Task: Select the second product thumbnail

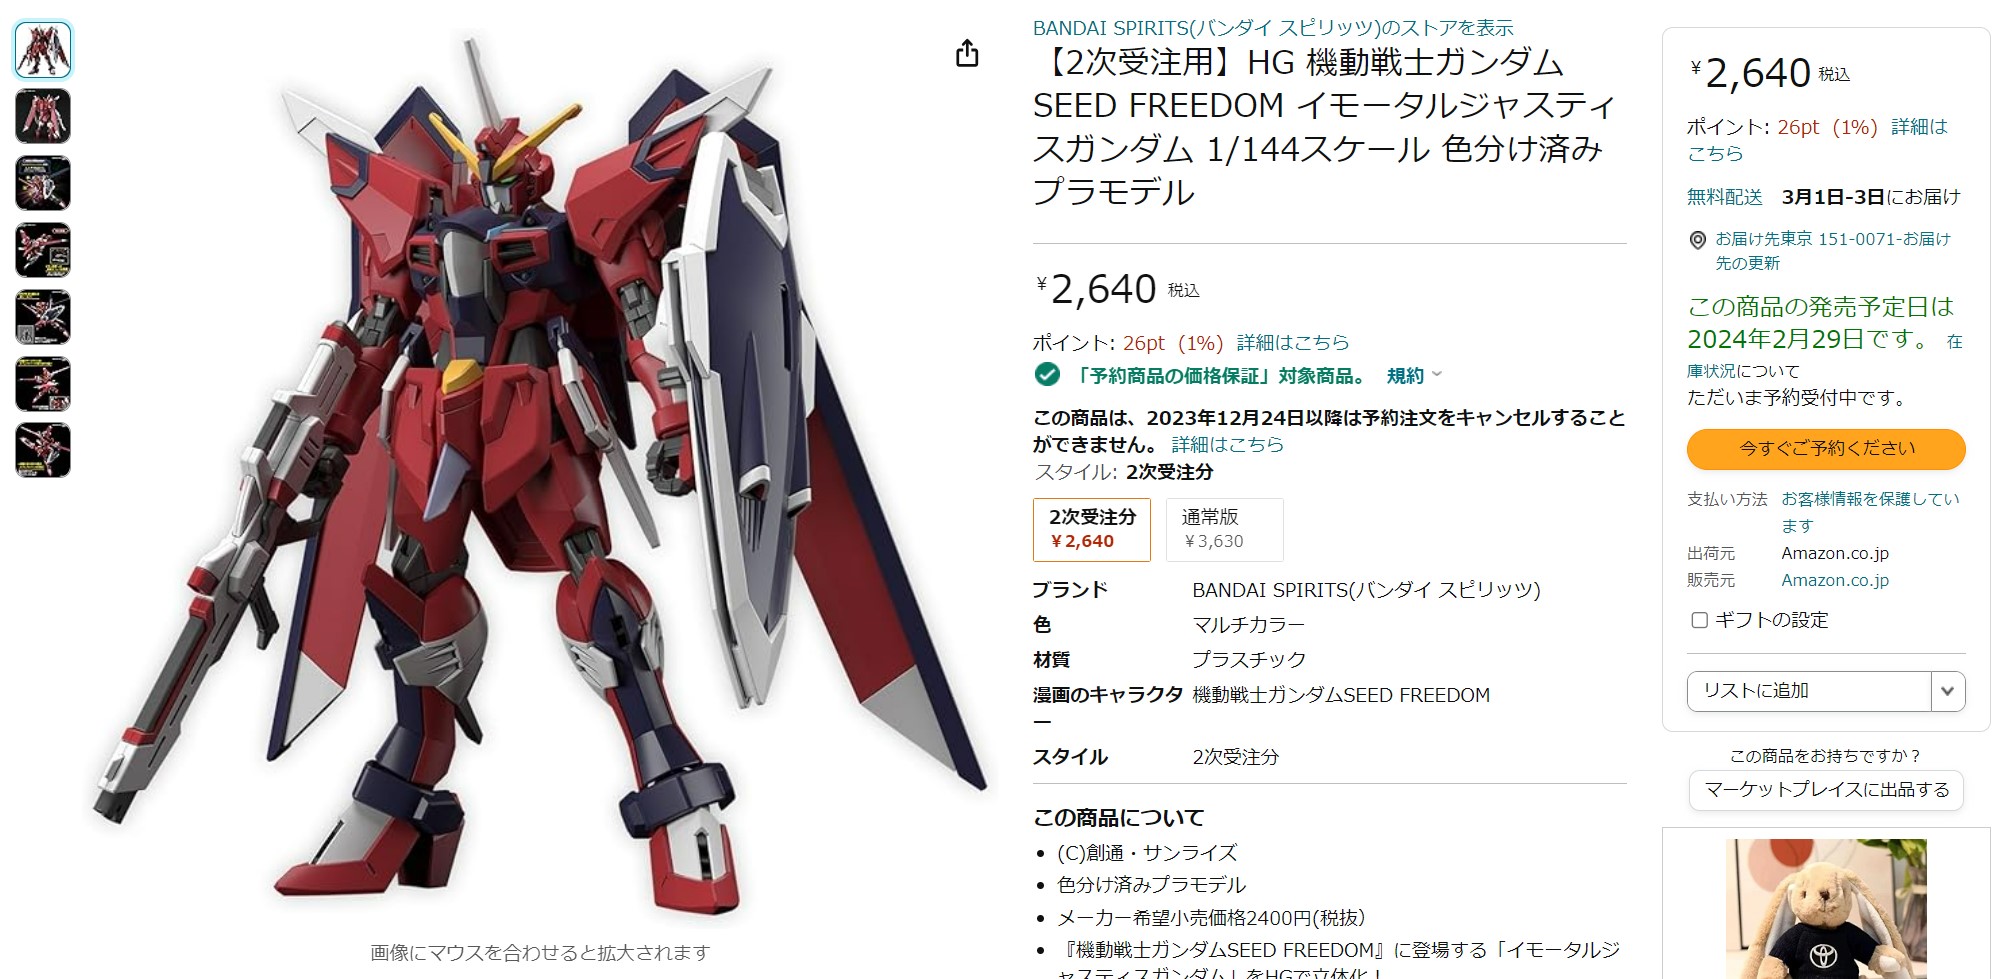Action: click(x=43, y=116)
